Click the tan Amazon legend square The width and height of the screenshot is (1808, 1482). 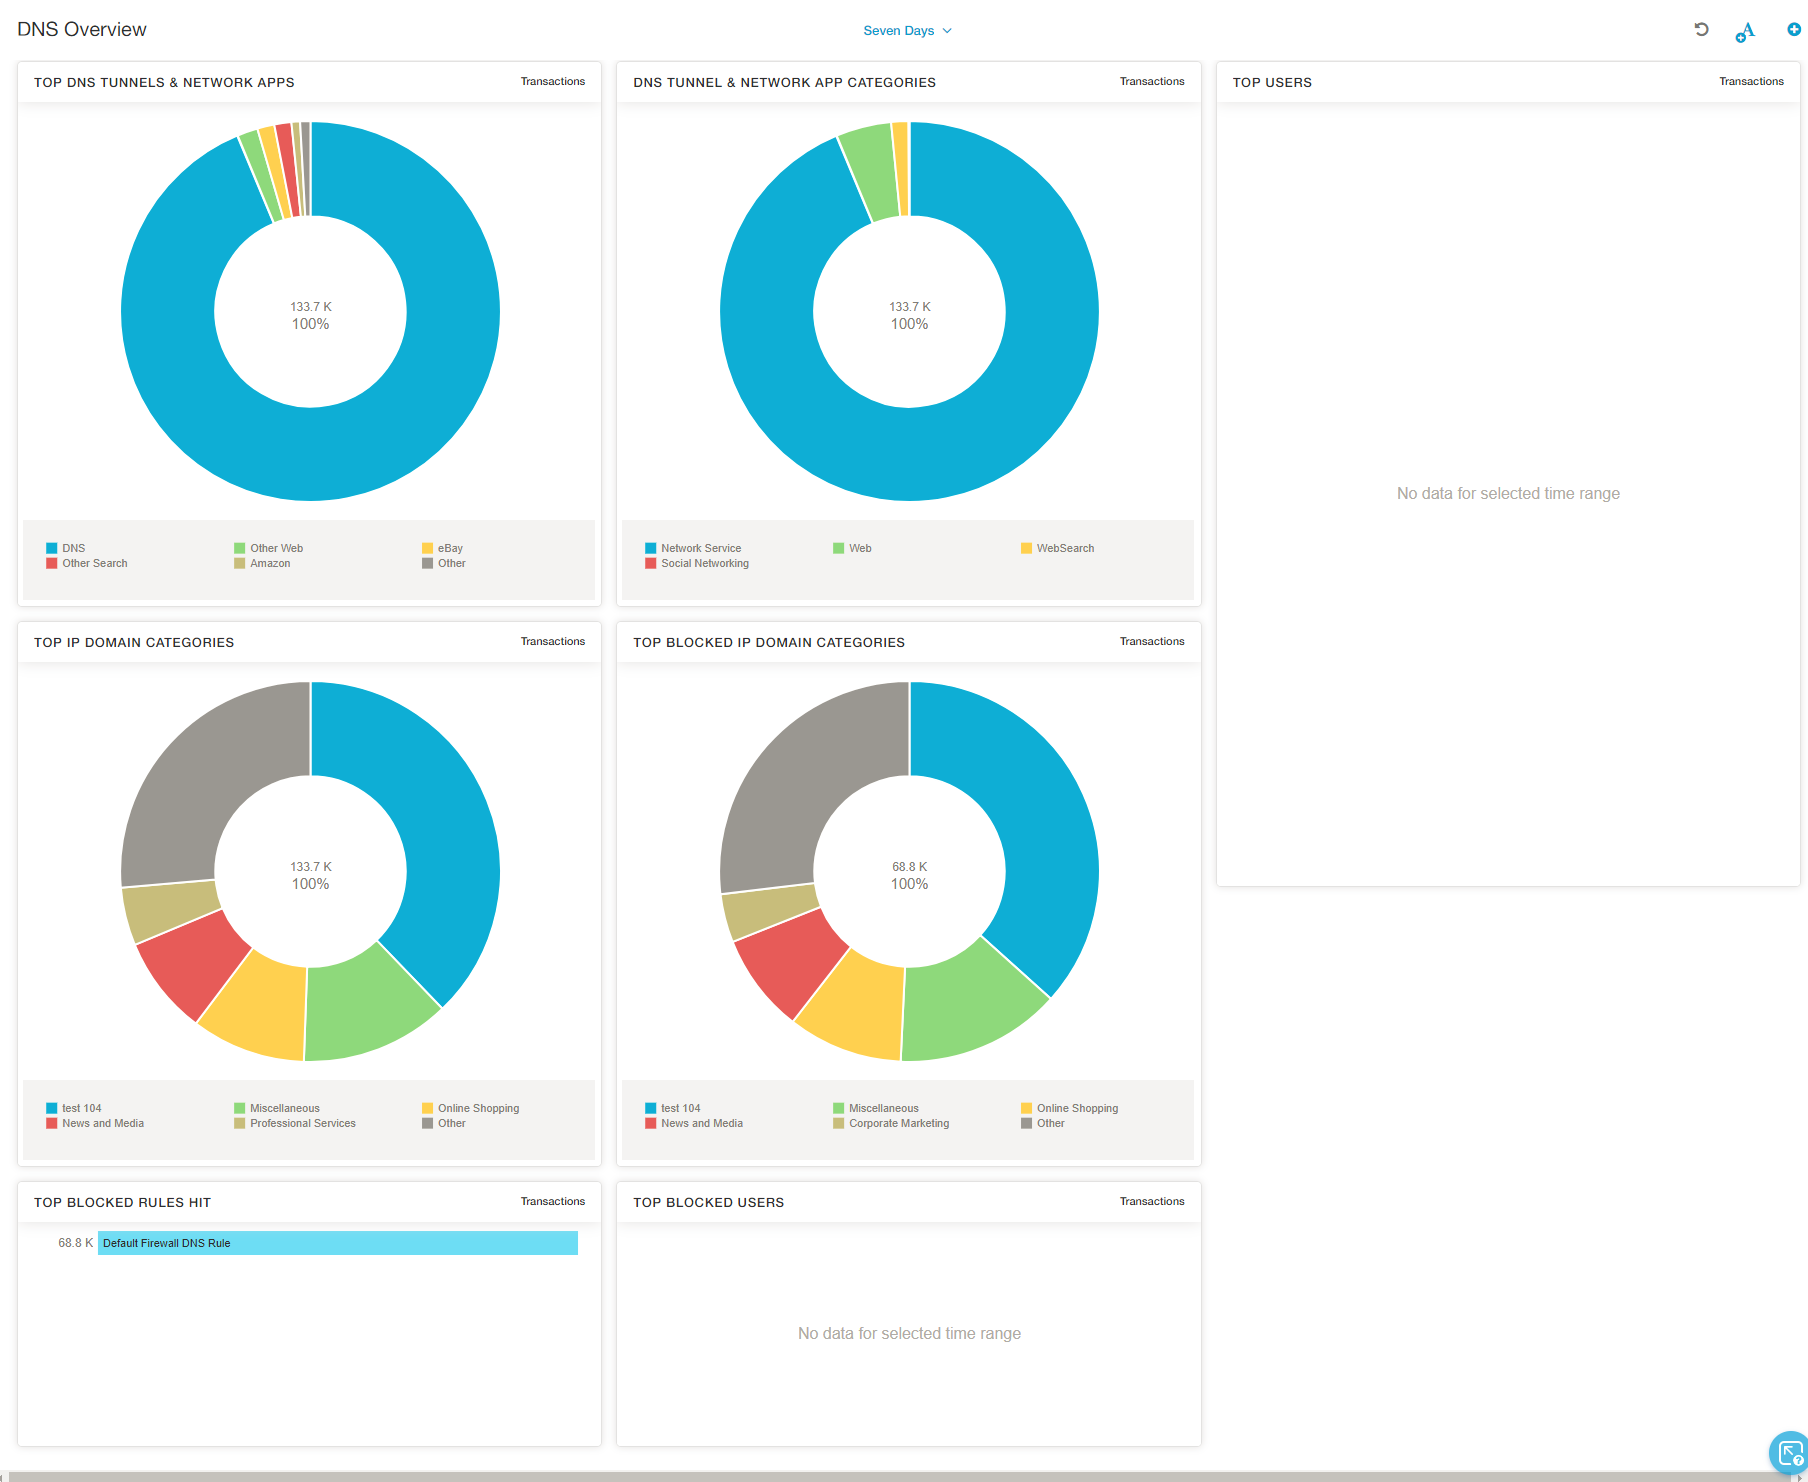[240, 564]
